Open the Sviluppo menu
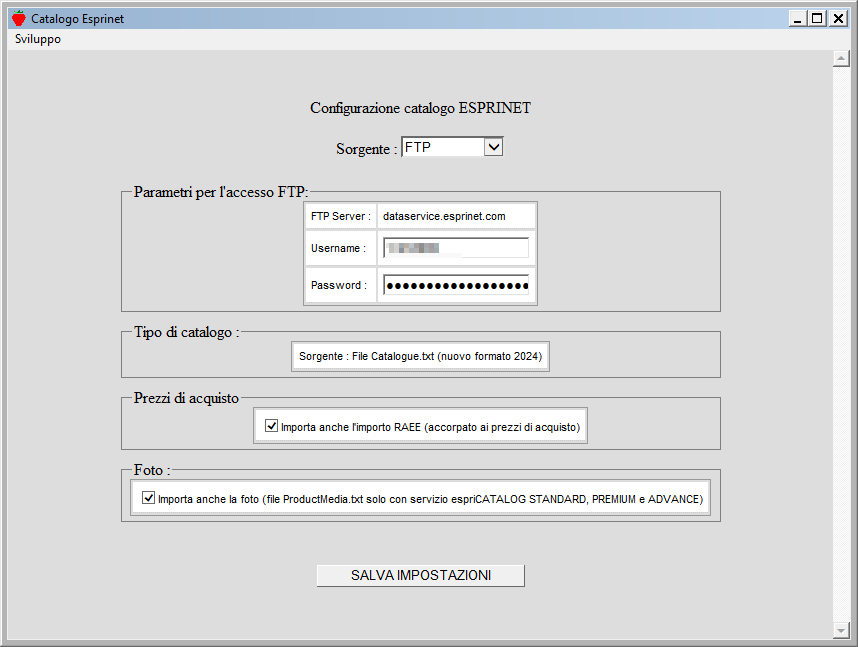858x647 pixels. [38, 39]
